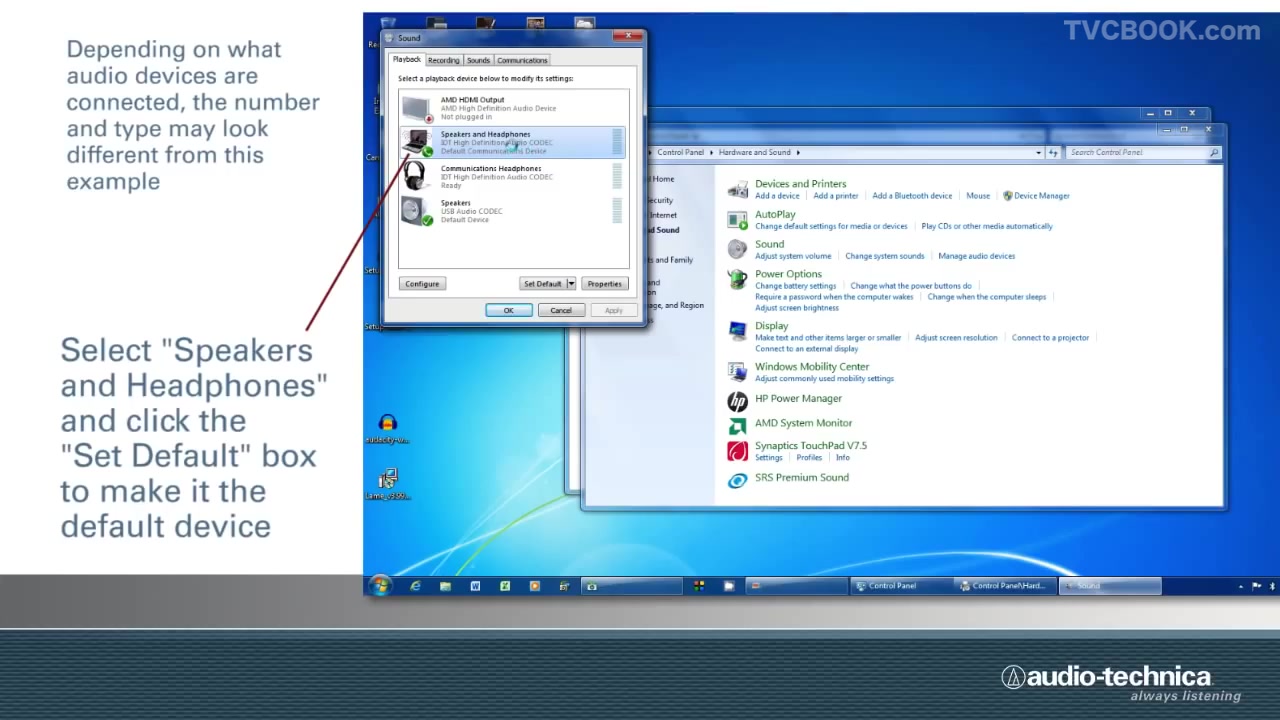Launch Word from the taskbar
The height and width of the screenshot is (720, 1280).
pos(475,586)
